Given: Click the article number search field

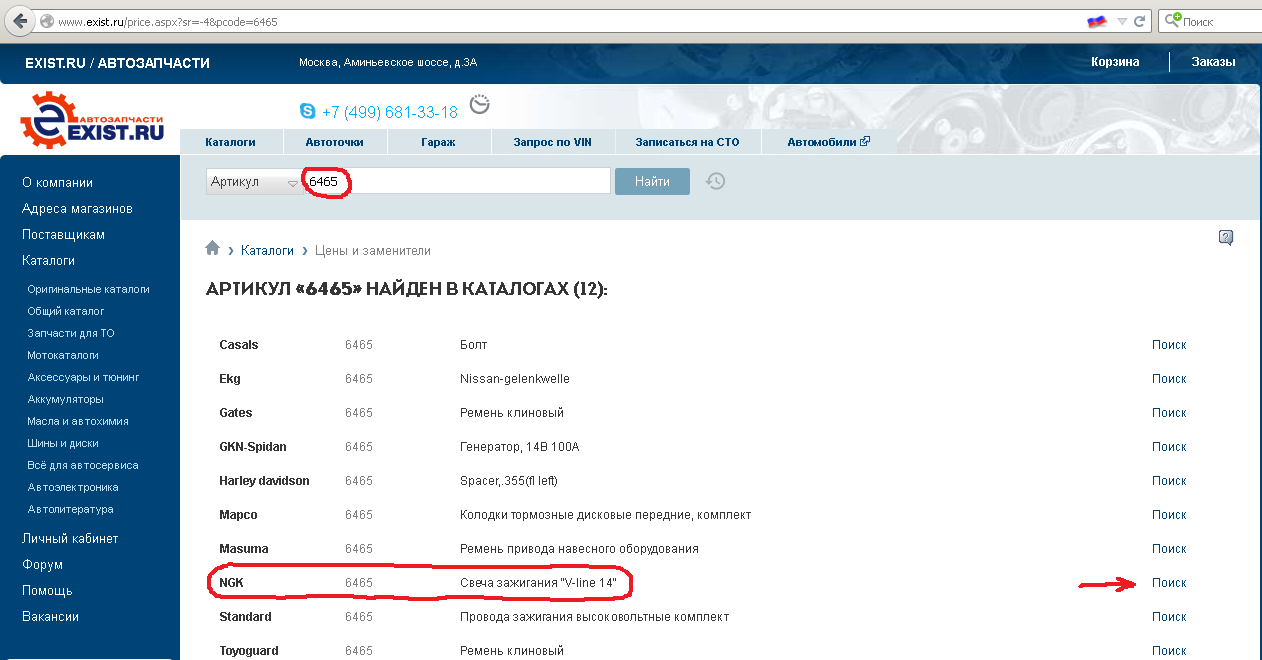Looking at the screenshot, I should (x=470, y=181).
